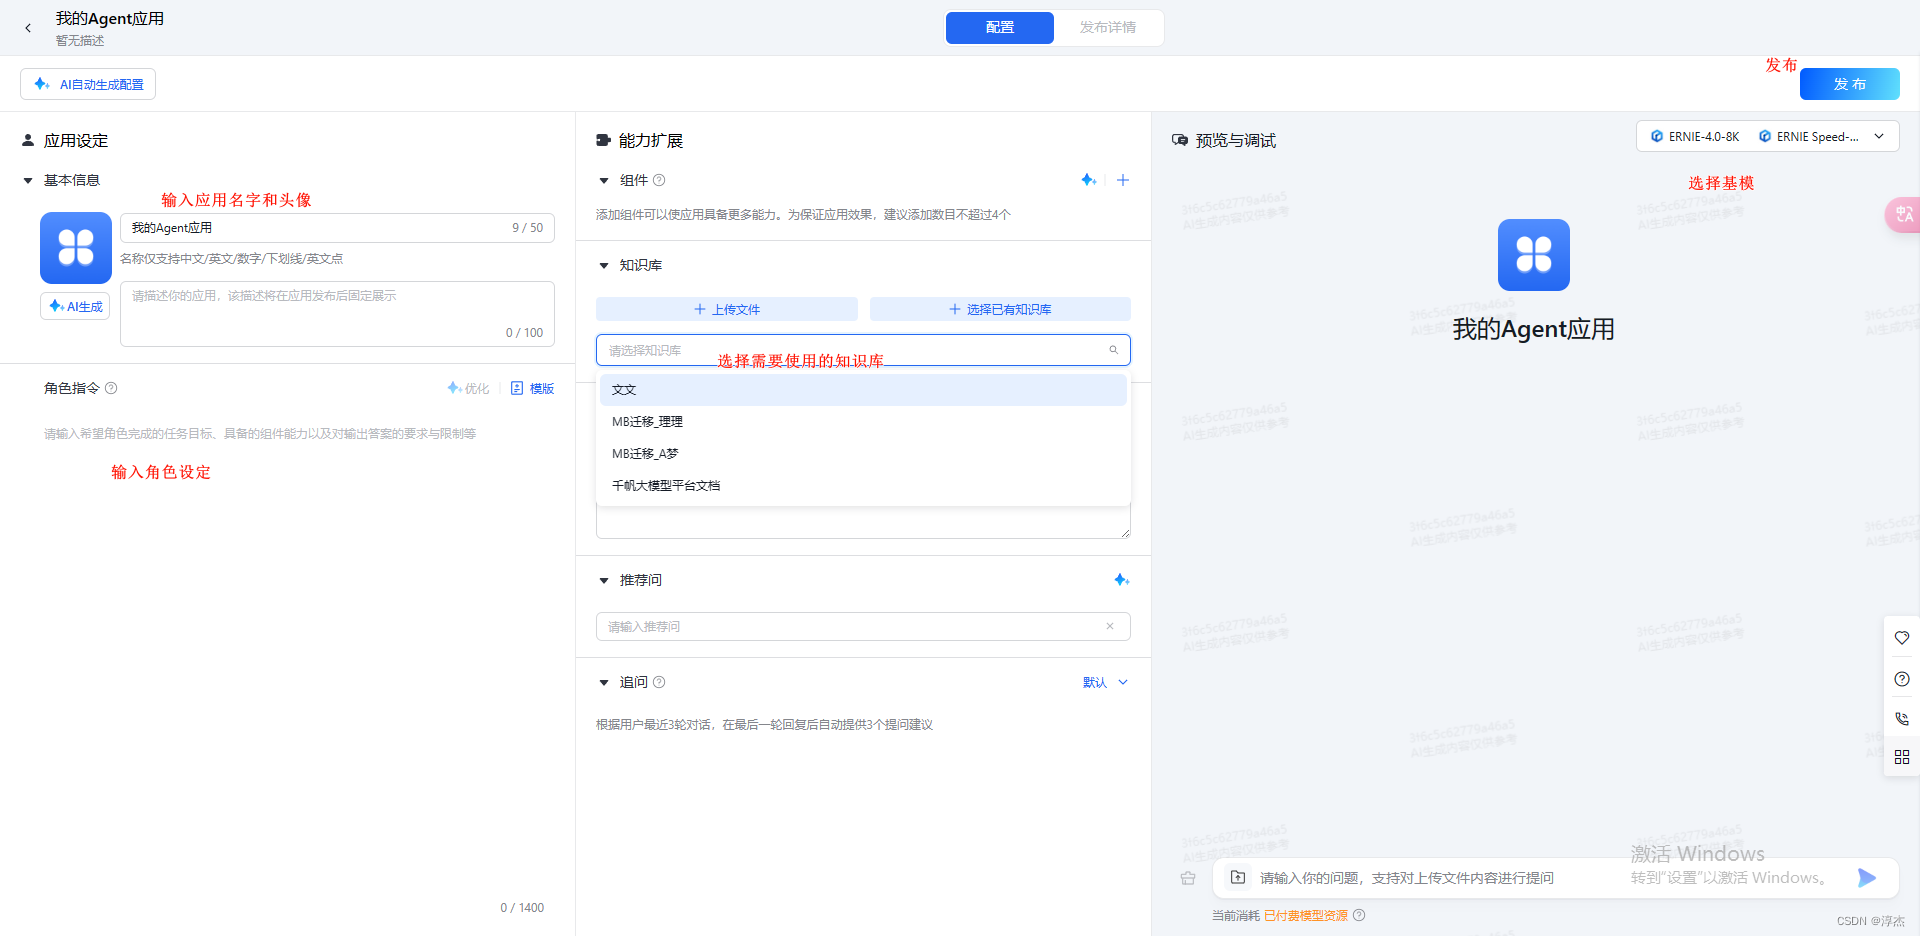1920x936 pixels.
Task: Clear the recommended question with the x icon
Action: [x=1110, y=626]
